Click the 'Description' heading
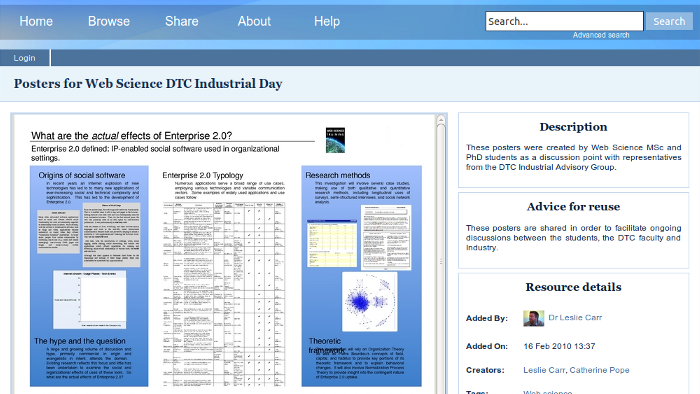700x394 pixels. (573, 127)
